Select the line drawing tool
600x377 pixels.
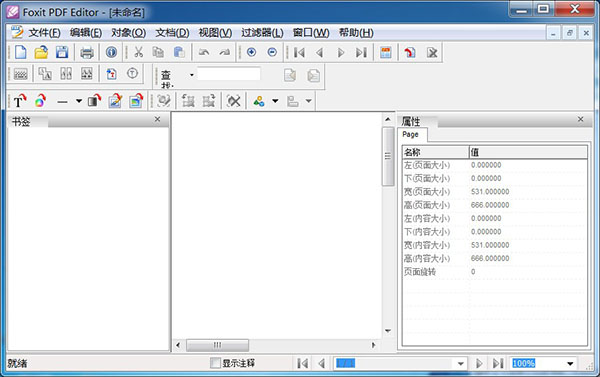coord(62,101)
